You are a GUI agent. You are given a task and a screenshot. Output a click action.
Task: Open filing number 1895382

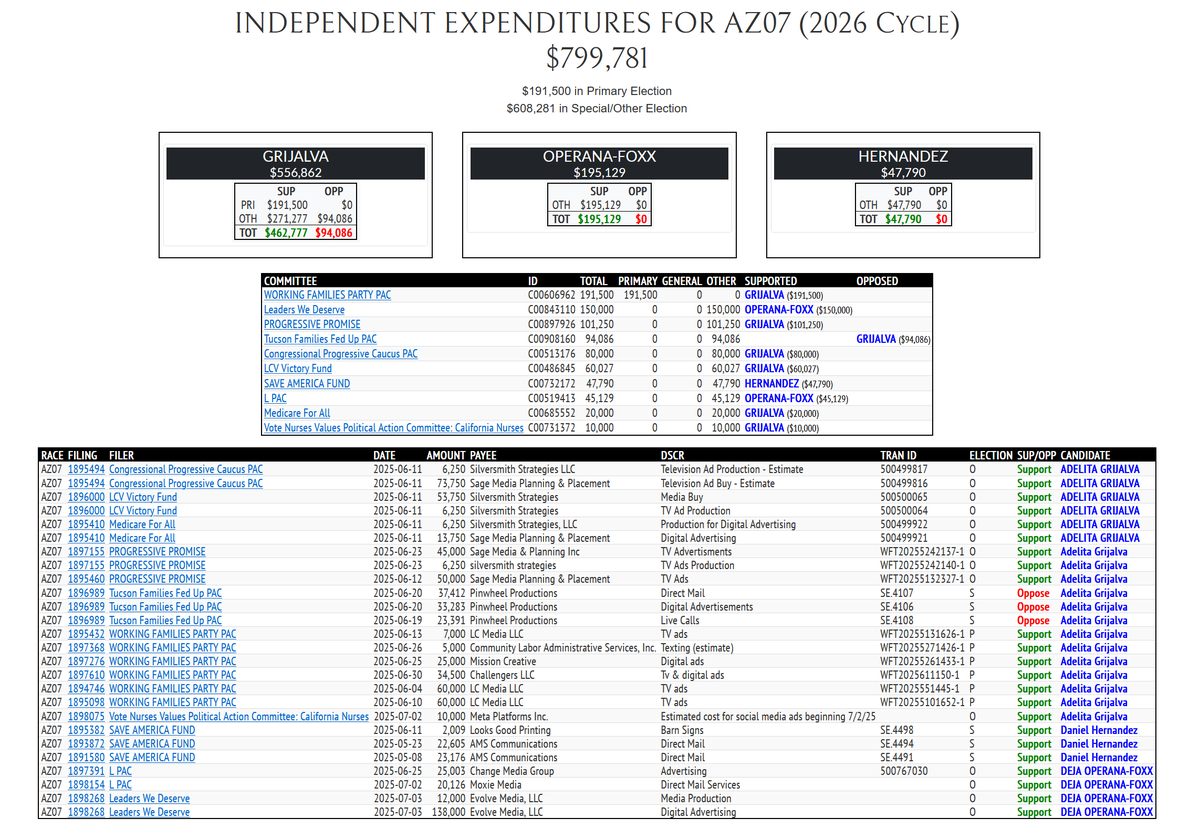[85, 731]
